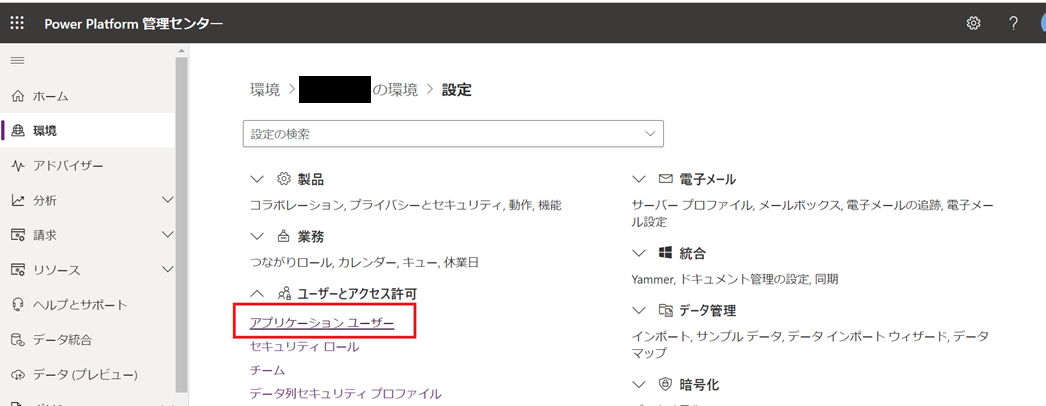
Task: Click the headset icon beside ヘルプとサポート
Action: tap(18, 305)
